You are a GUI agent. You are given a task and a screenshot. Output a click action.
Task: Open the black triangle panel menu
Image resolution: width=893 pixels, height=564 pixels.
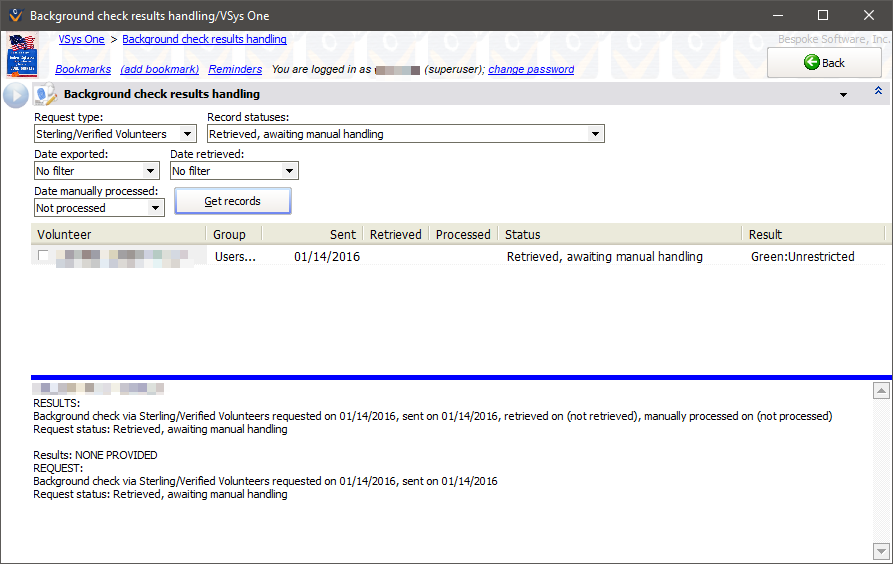click(x=843, y=94)
